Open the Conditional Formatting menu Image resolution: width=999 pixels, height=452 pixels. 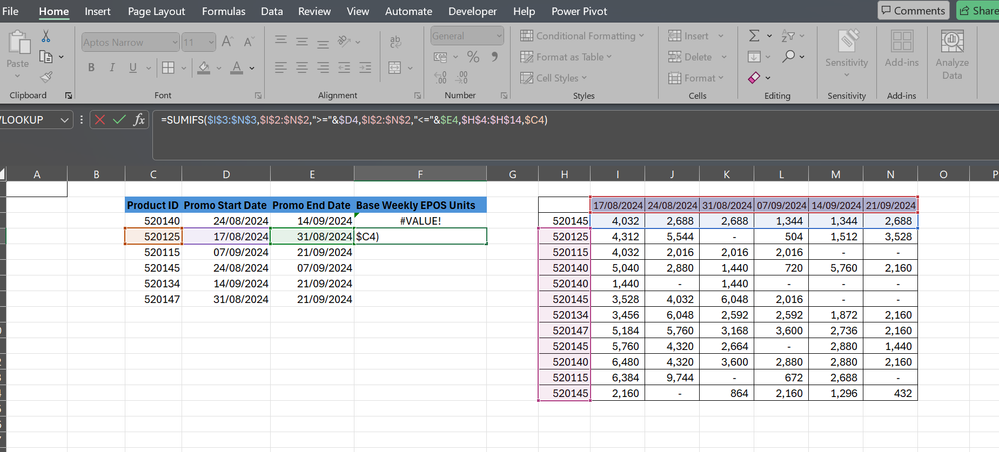(x=582, y=36)
